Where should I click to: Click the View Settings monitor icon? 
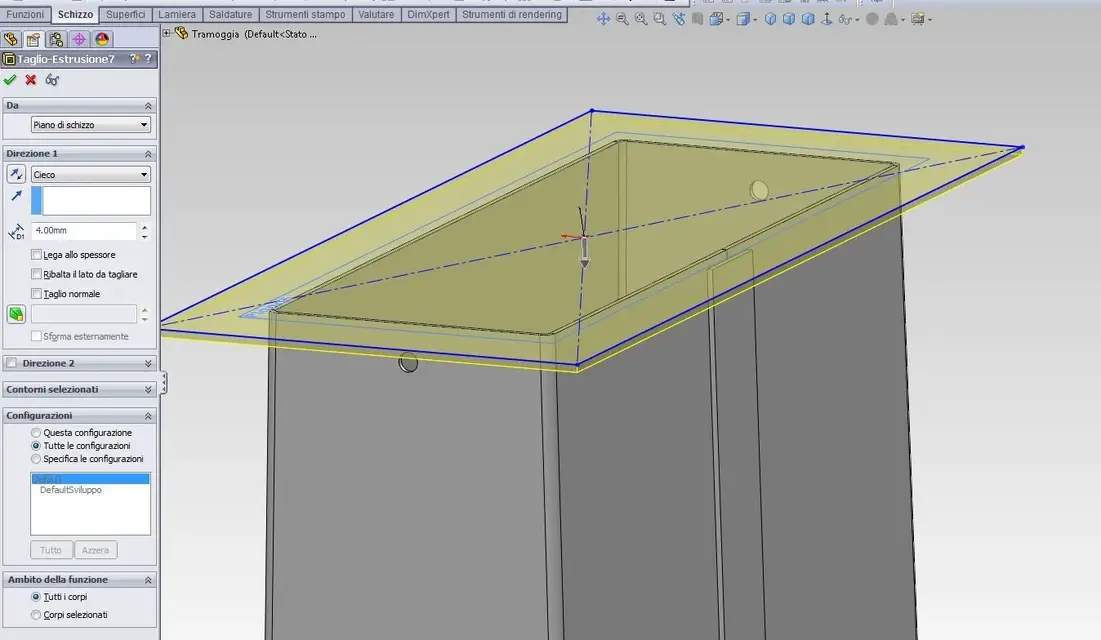[x=918, y=19]
